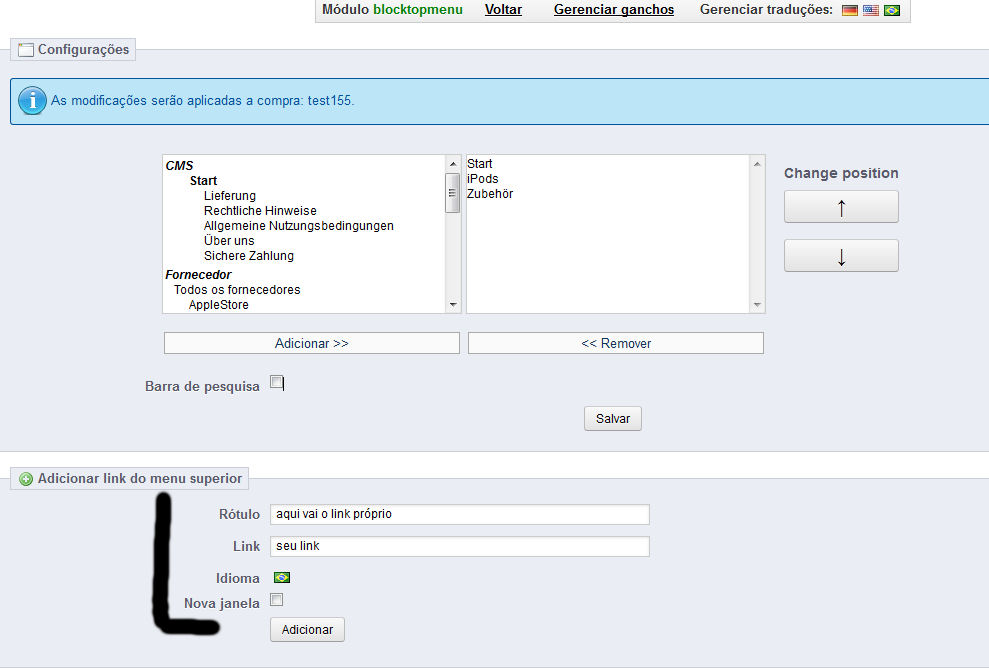Select Zubehör in the right menu list
989x668 pixels.
pyautogui.click(x=489, y=194)
